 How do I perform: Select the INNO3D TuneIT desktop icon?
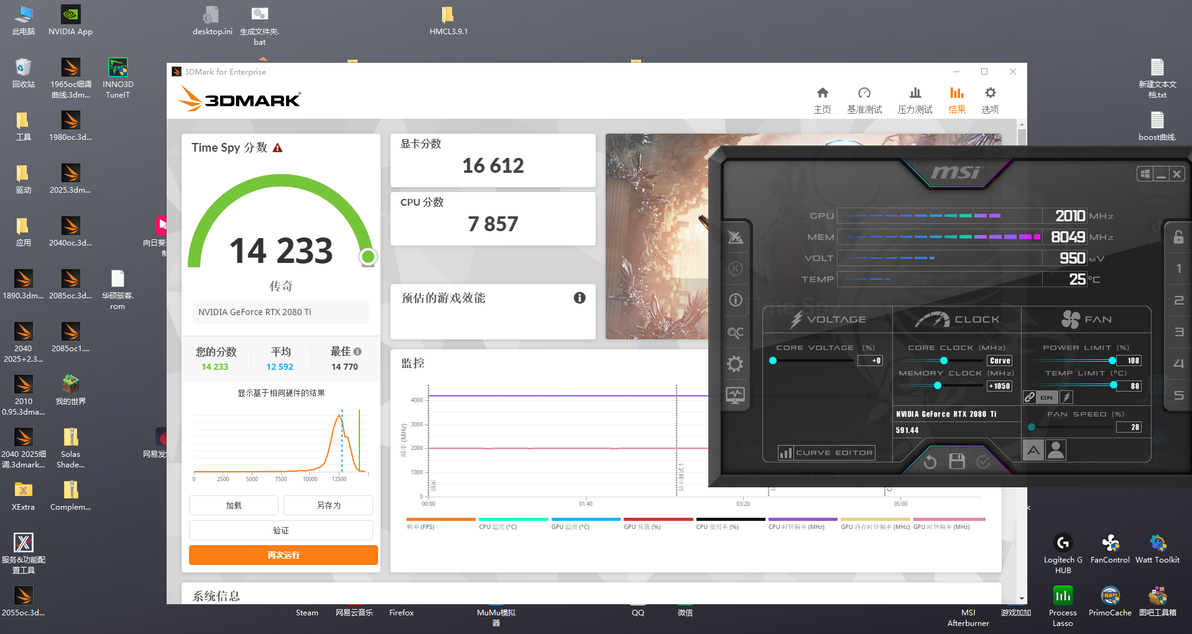pos(117,78)
